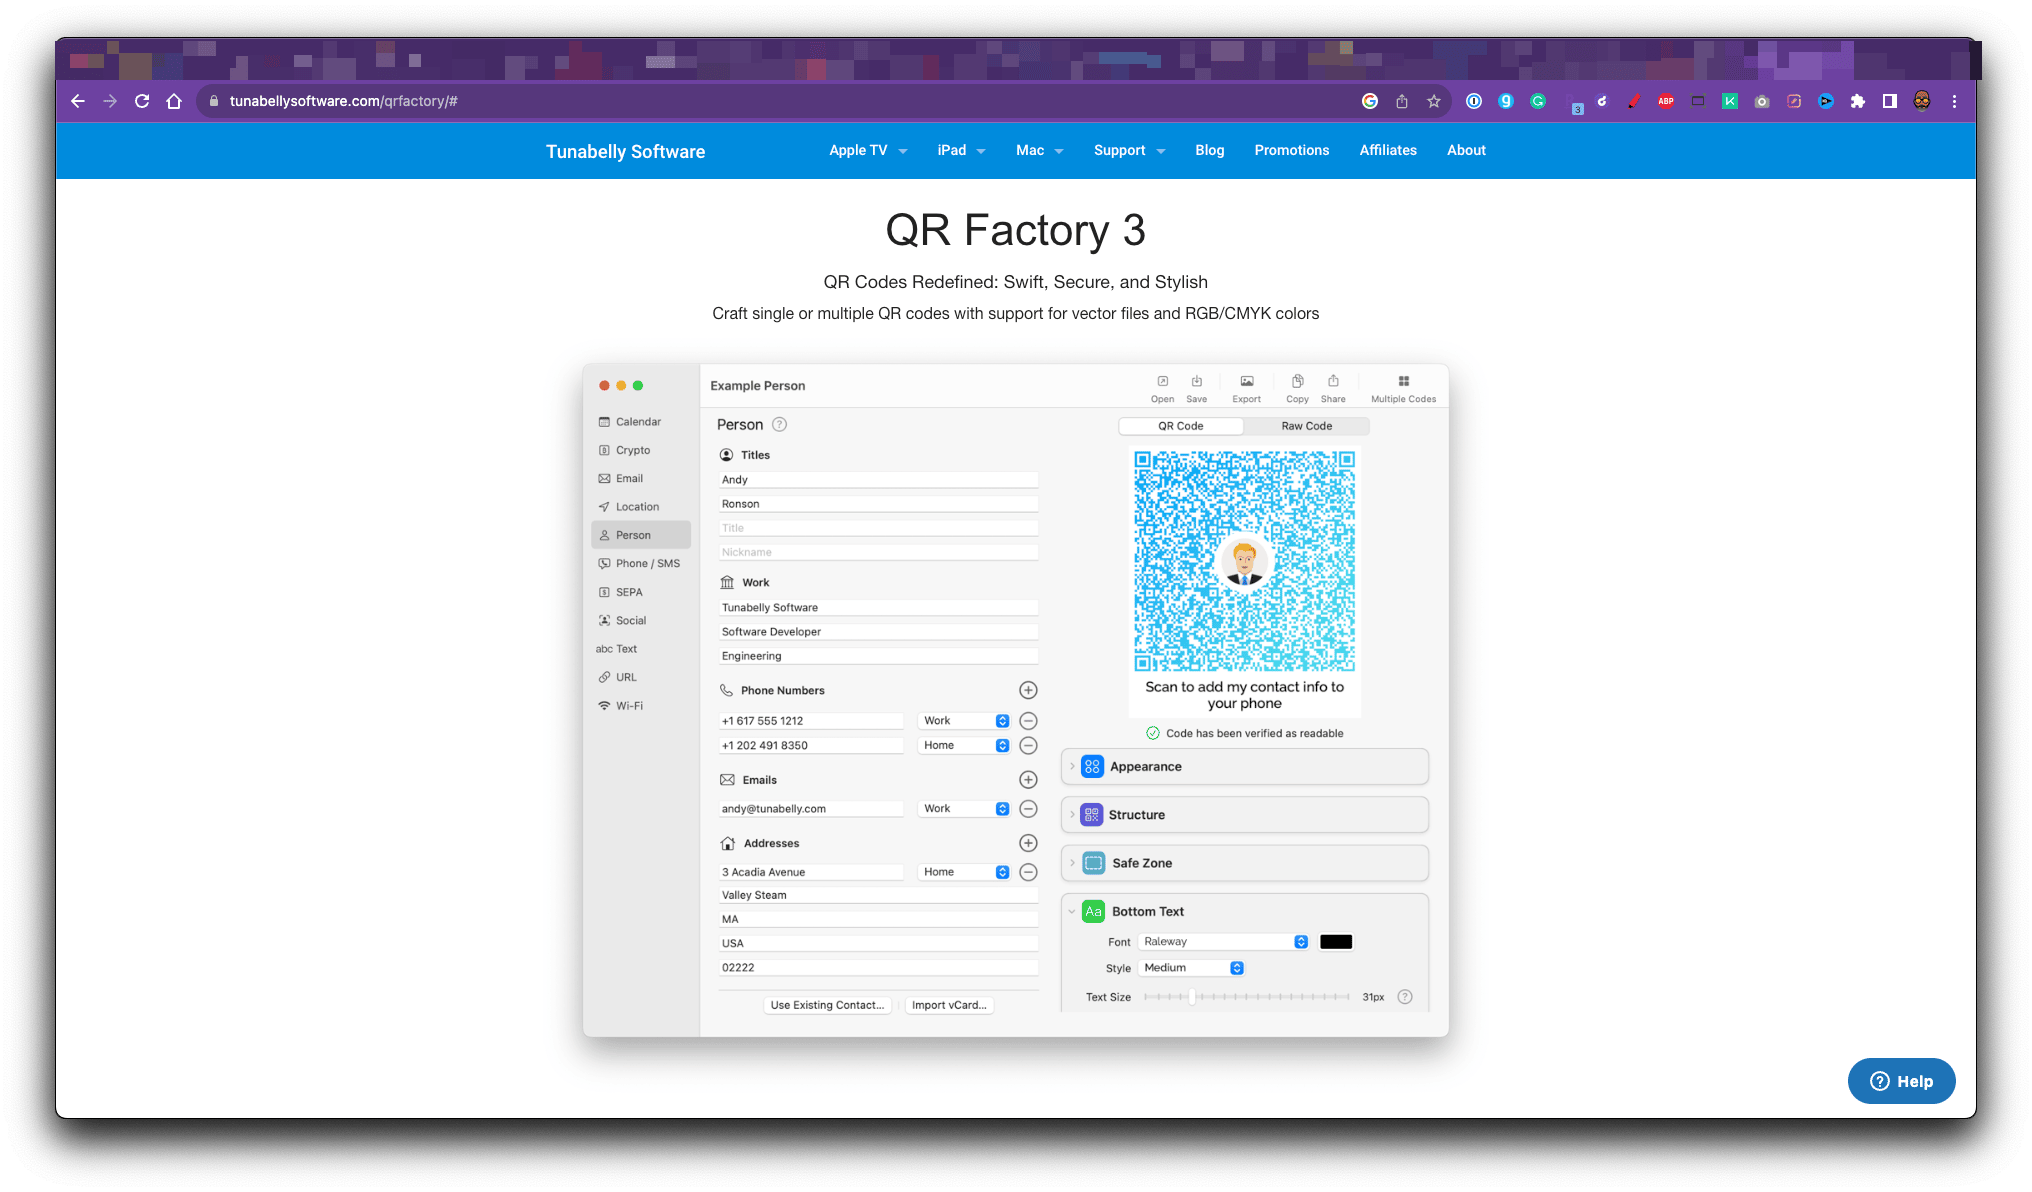Click the Open toolbar icon in QR Factory
This screenshot has height=1192, width=2032.
coord(1162,388)
